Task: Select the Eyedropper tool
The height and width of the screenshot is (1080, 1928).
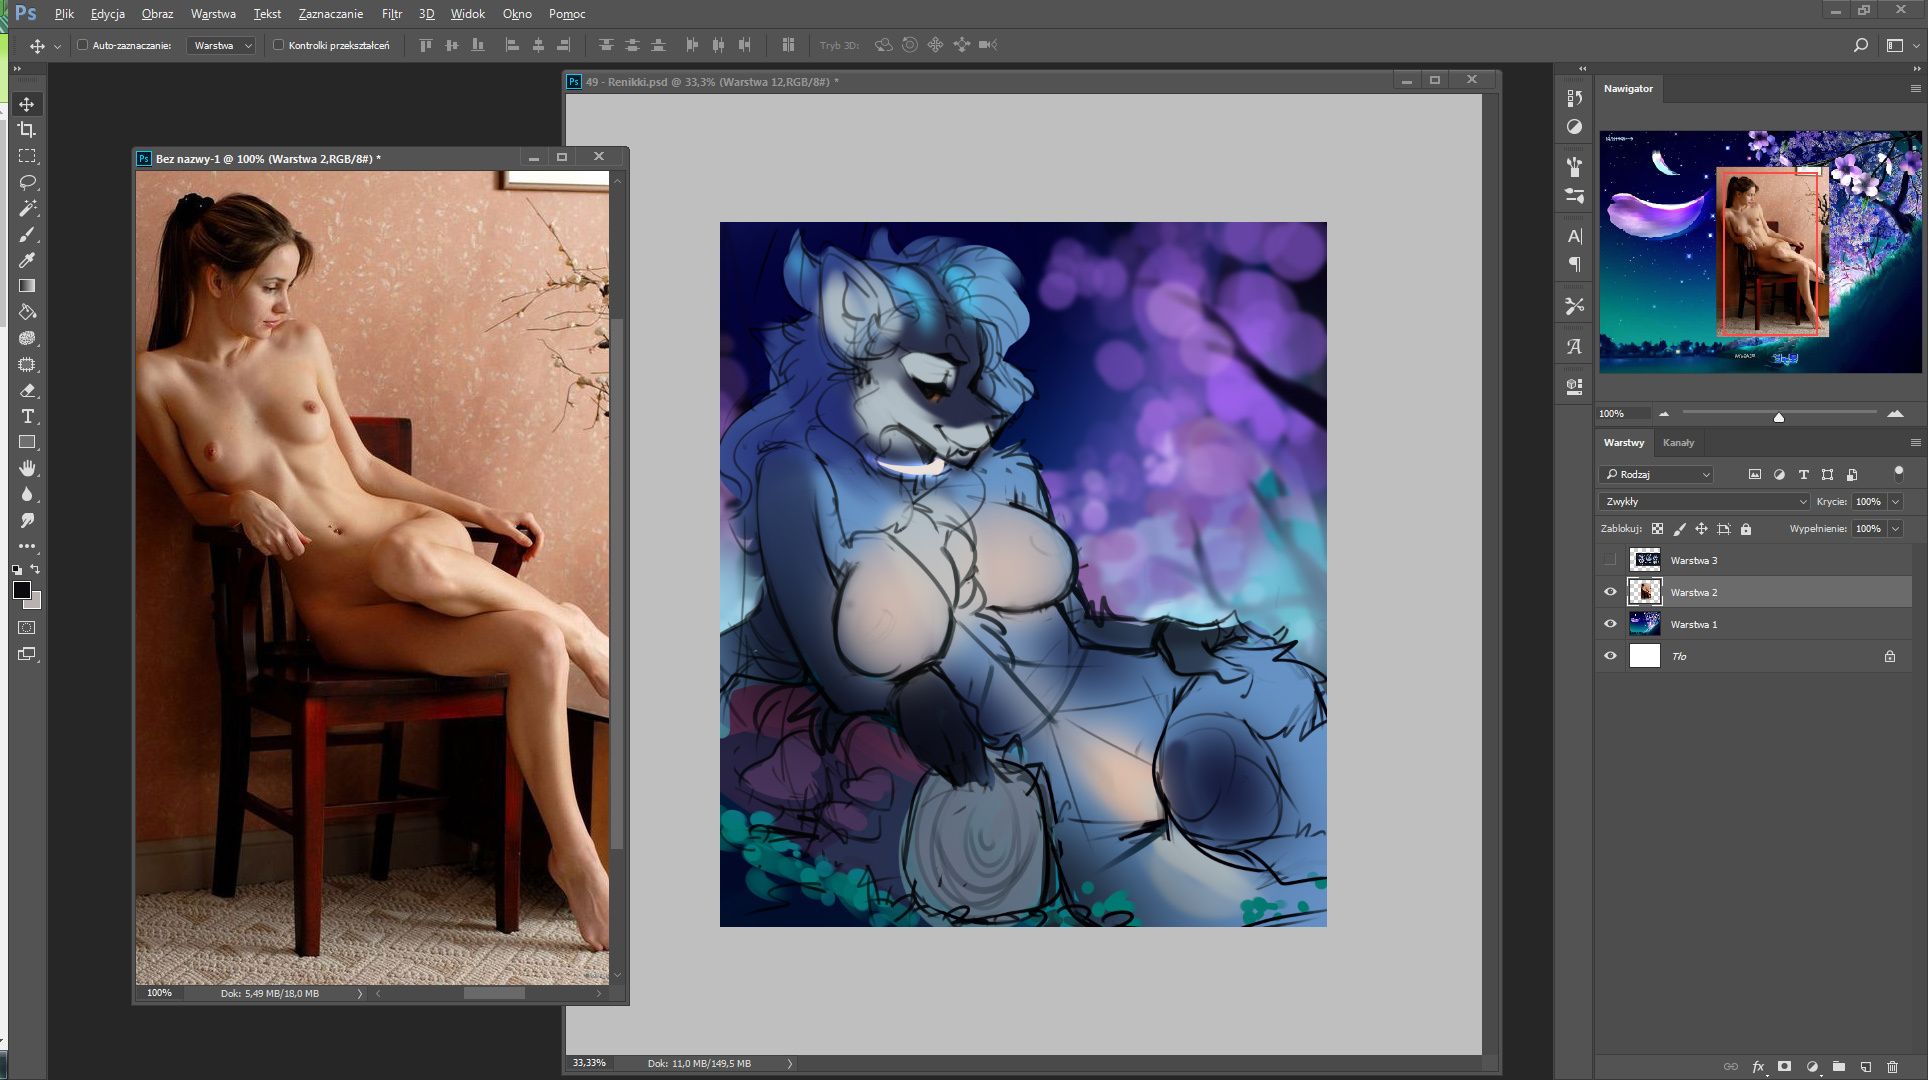Action: [27, 260]
